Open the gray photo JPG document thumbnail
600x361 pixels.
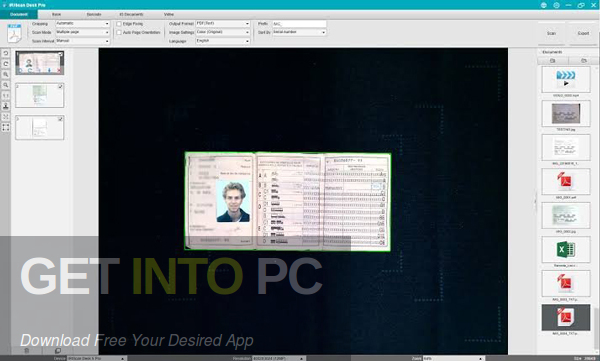566,114
